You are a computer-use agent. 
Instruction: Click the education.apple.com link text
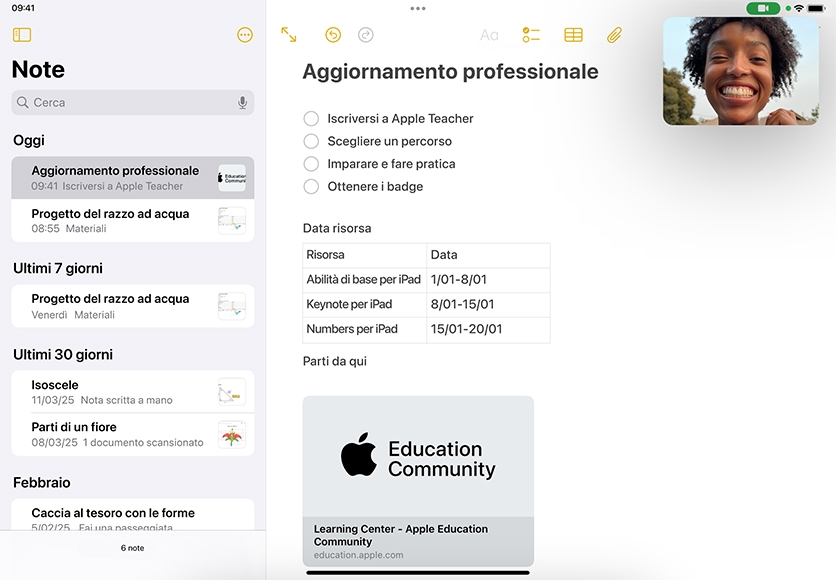358,555
